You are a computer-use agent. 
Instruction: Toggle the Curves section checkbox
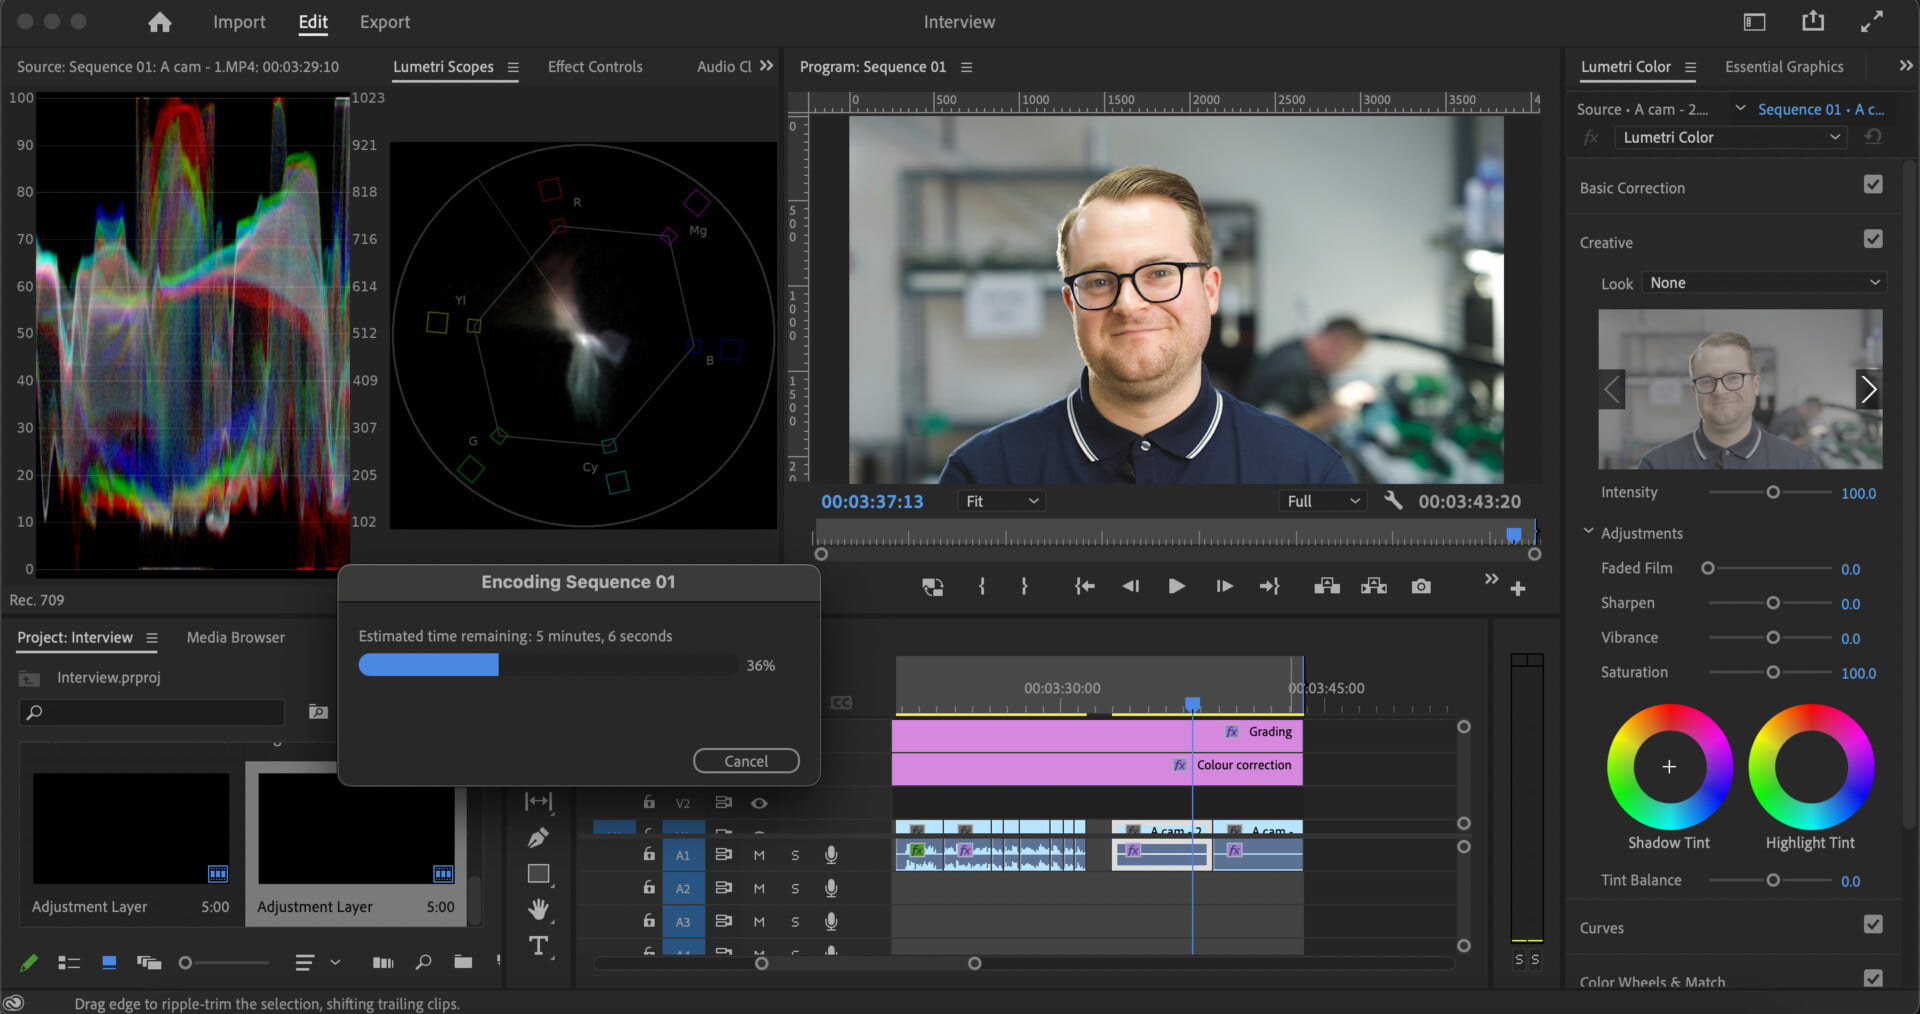pyautogui.click(x=1873, y=925)
